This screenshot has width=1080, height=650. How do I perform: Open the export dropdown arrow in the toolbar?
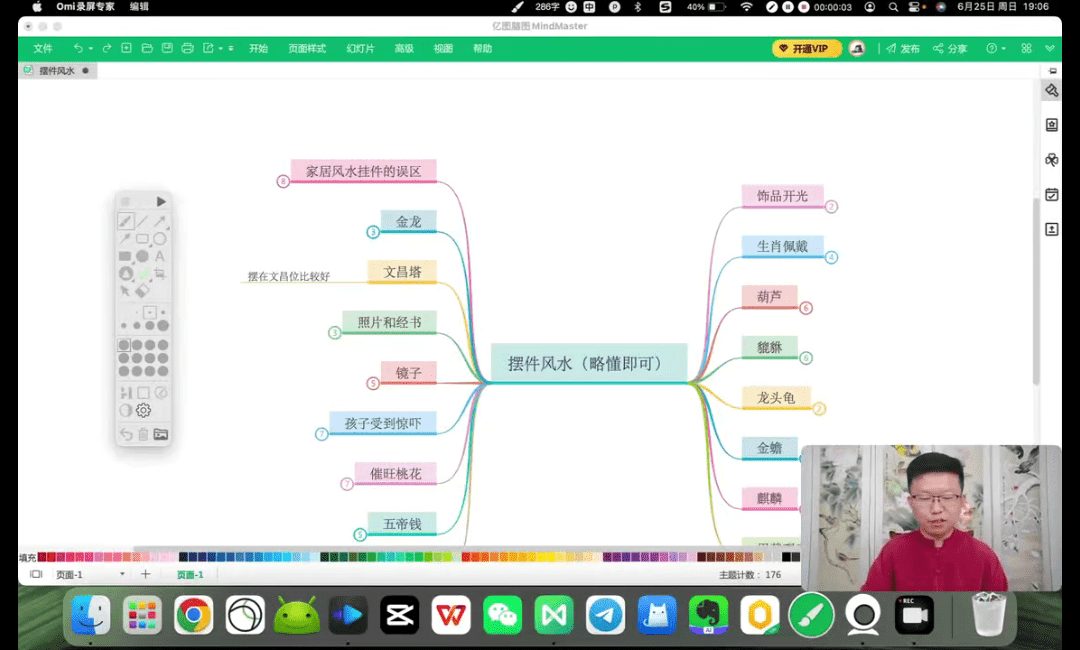coord(221,48)
